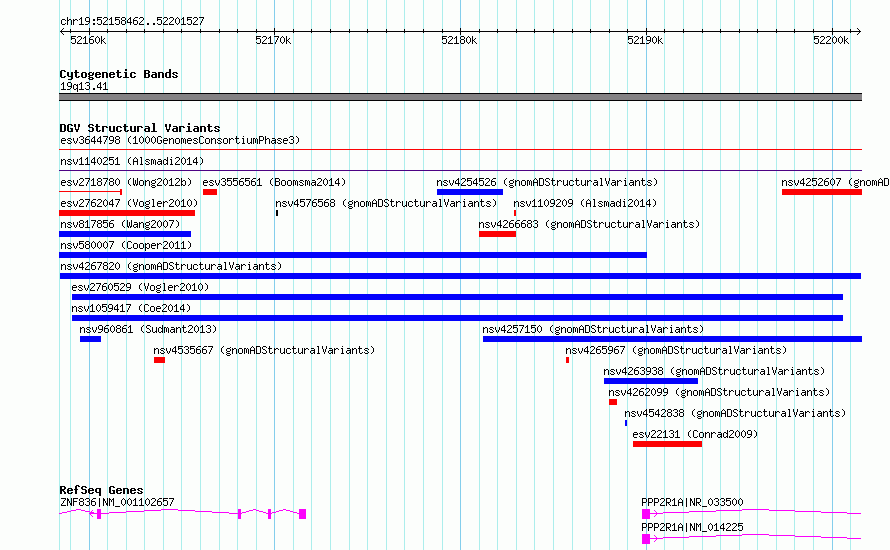Click the 19q13.41 band label
The image size is (890, 550).
click(84, 86)
